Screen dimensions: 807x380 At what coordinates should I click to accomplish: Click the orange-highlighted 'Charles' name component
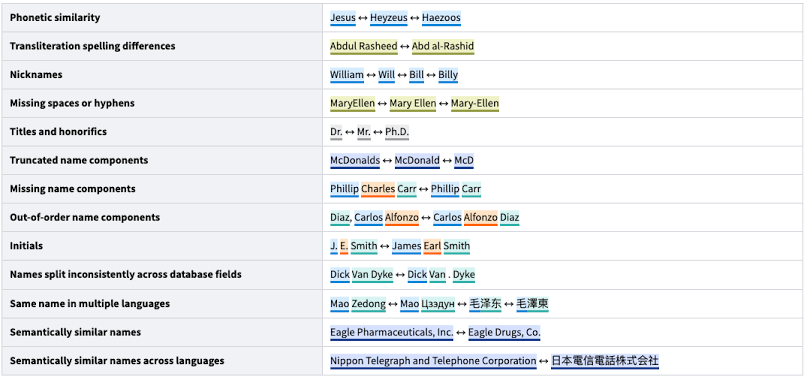coord(378,189)
